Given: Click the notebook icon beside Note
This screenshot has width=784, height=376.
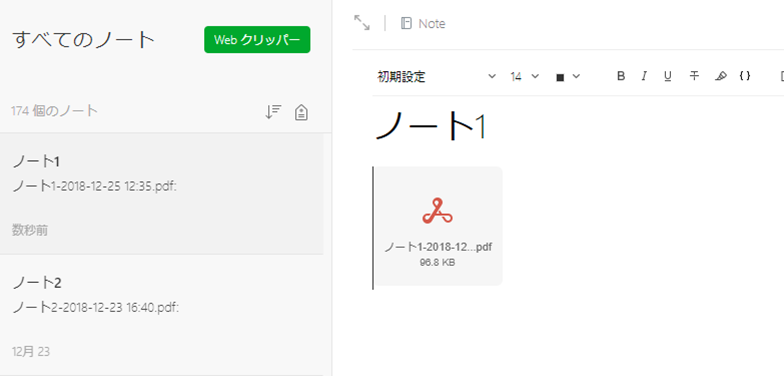Looking at the screenshot, I should [x=406, y=23].
